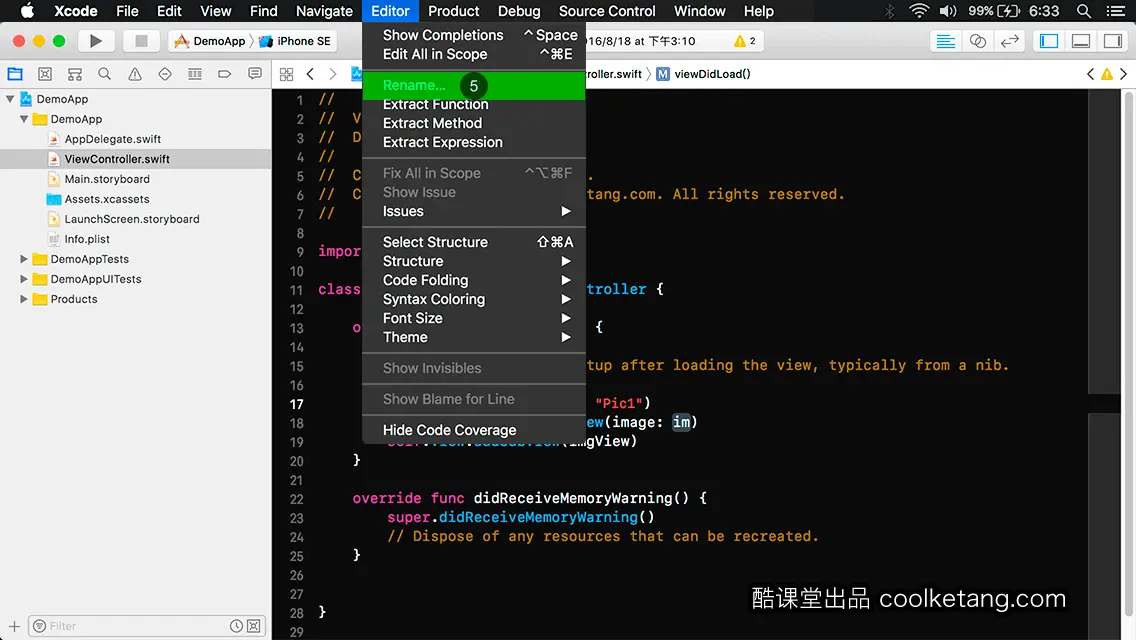Open the Project navigator folder icon
Viewport: 1136px width, 640px height.
point(14,74)
